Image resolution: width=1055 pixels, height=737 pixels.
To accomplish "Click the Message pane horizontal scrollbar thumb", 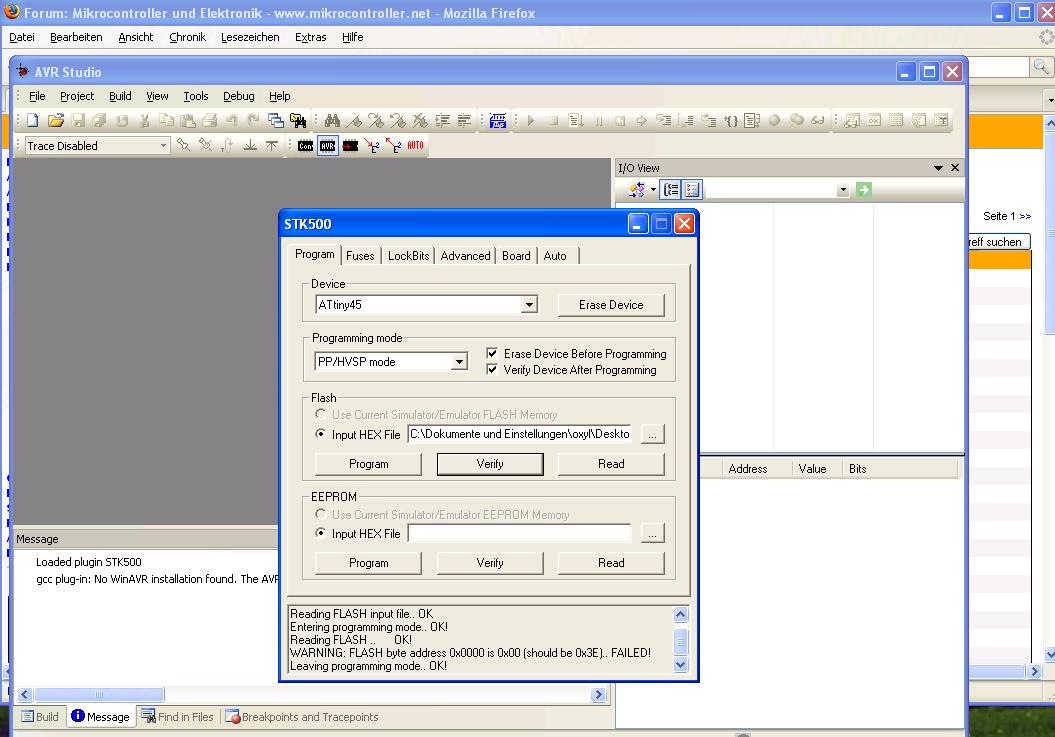I will 99,695.
